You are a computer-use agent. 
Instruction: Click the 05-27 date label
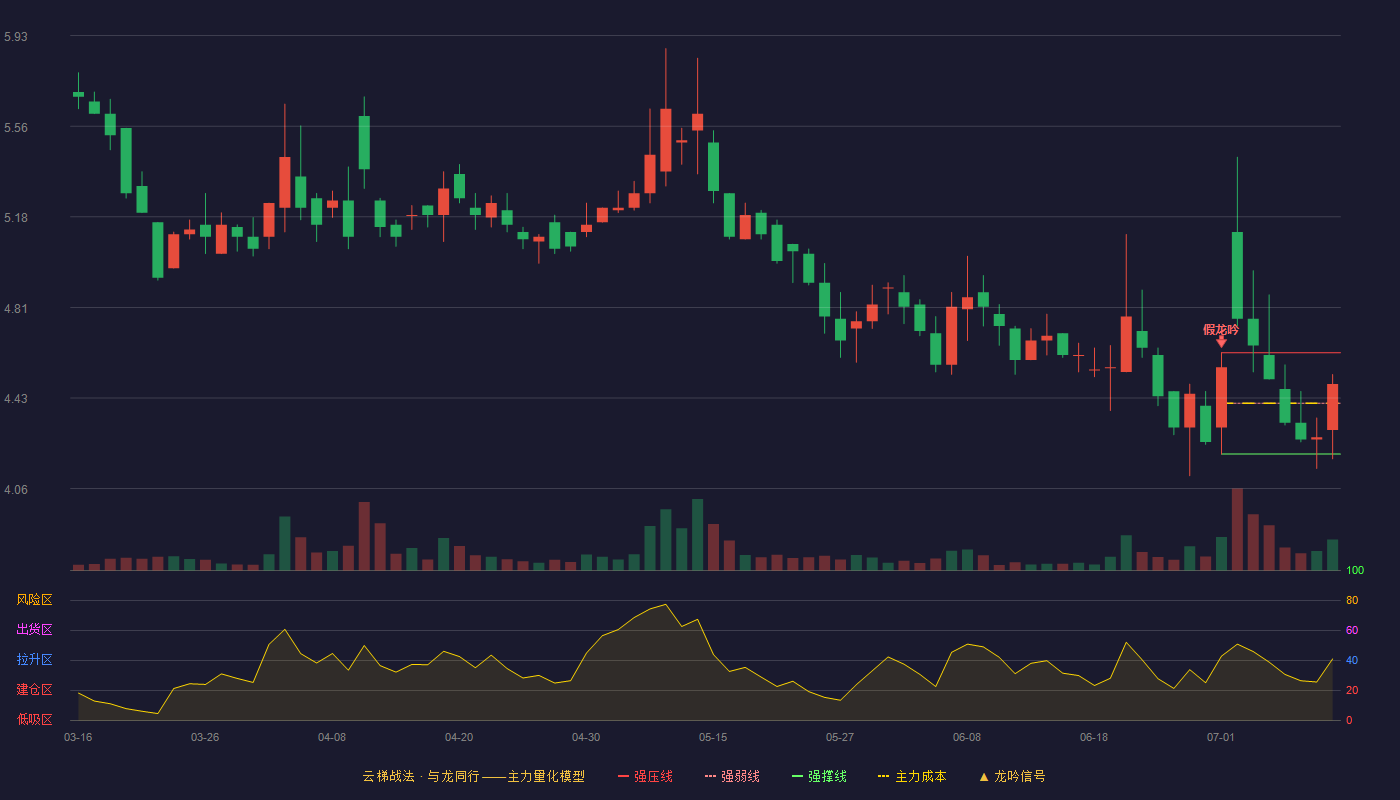840,737
